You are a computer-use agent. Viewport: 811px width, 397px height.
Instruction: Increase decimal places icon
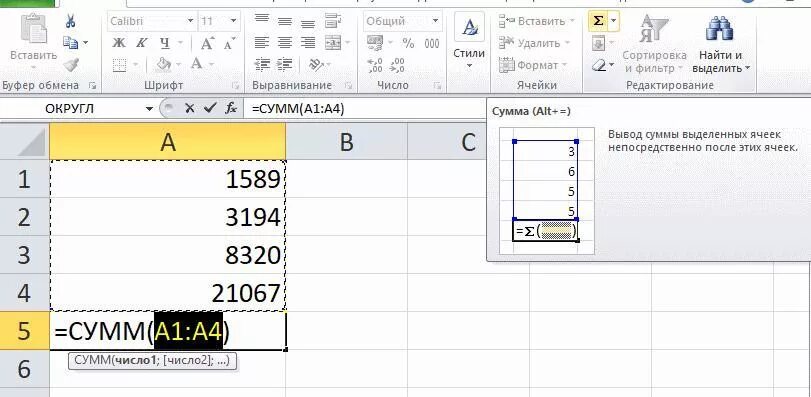(374, 65)
